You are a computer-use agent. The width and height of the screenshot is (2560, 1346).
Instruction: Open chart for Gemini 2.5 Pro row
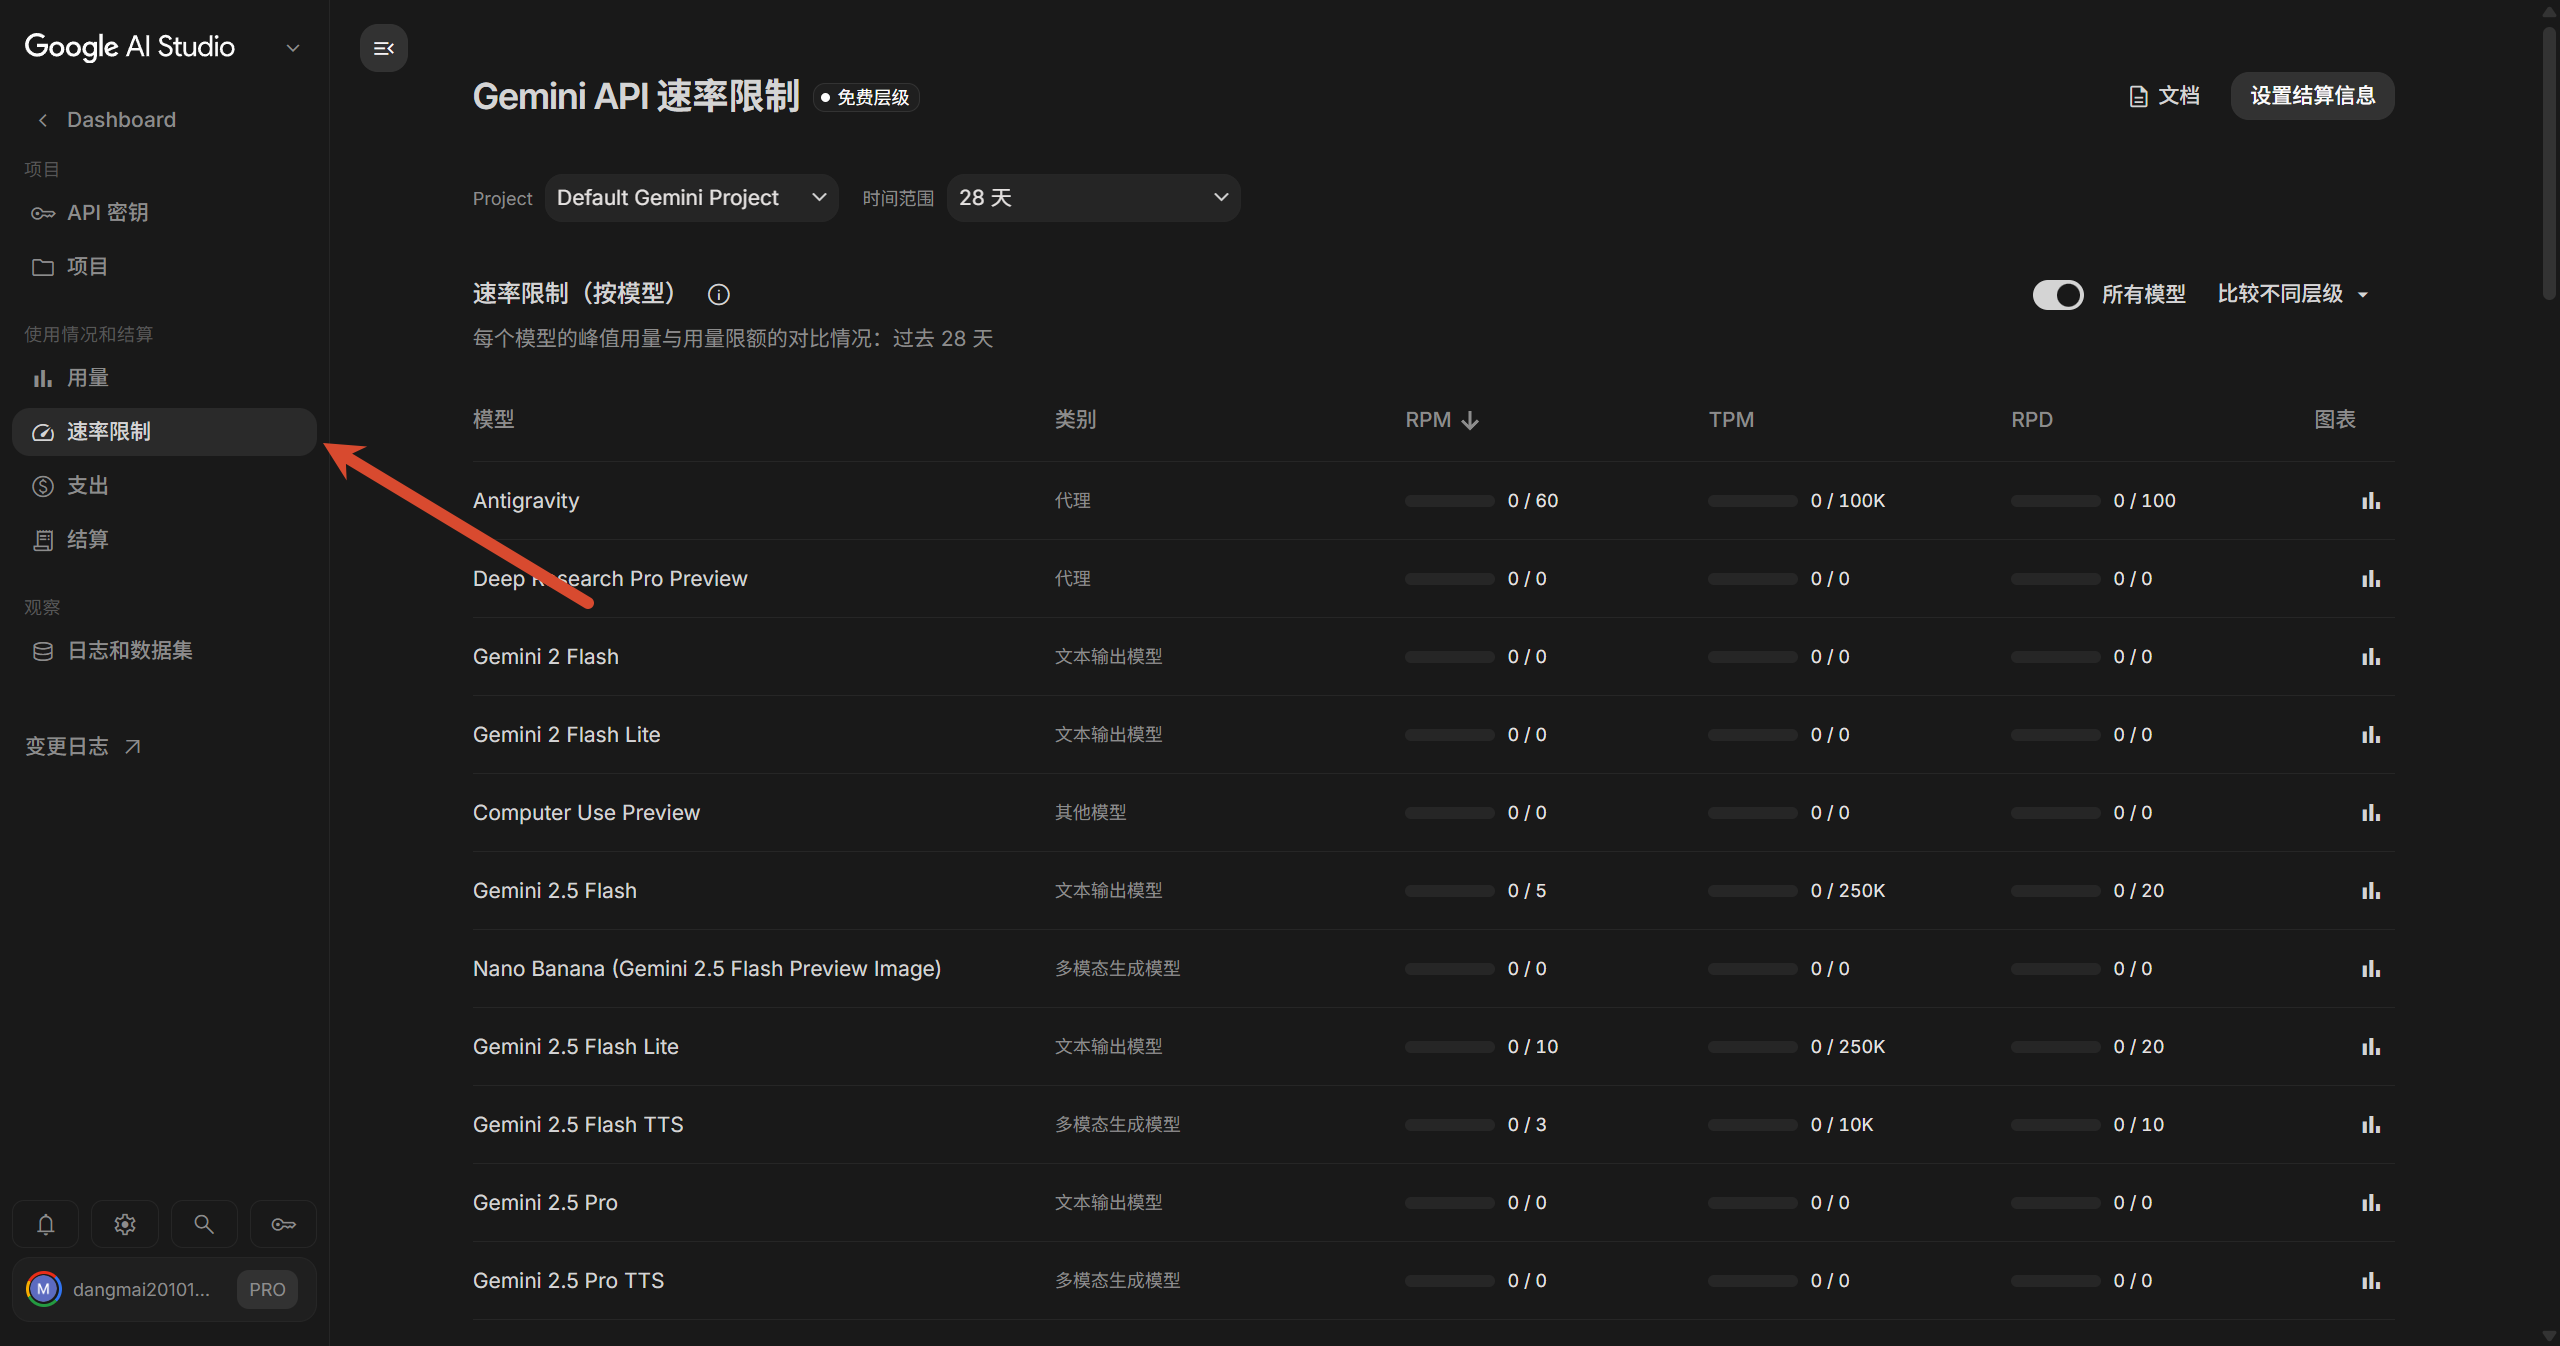(x=2371, y=1203)
